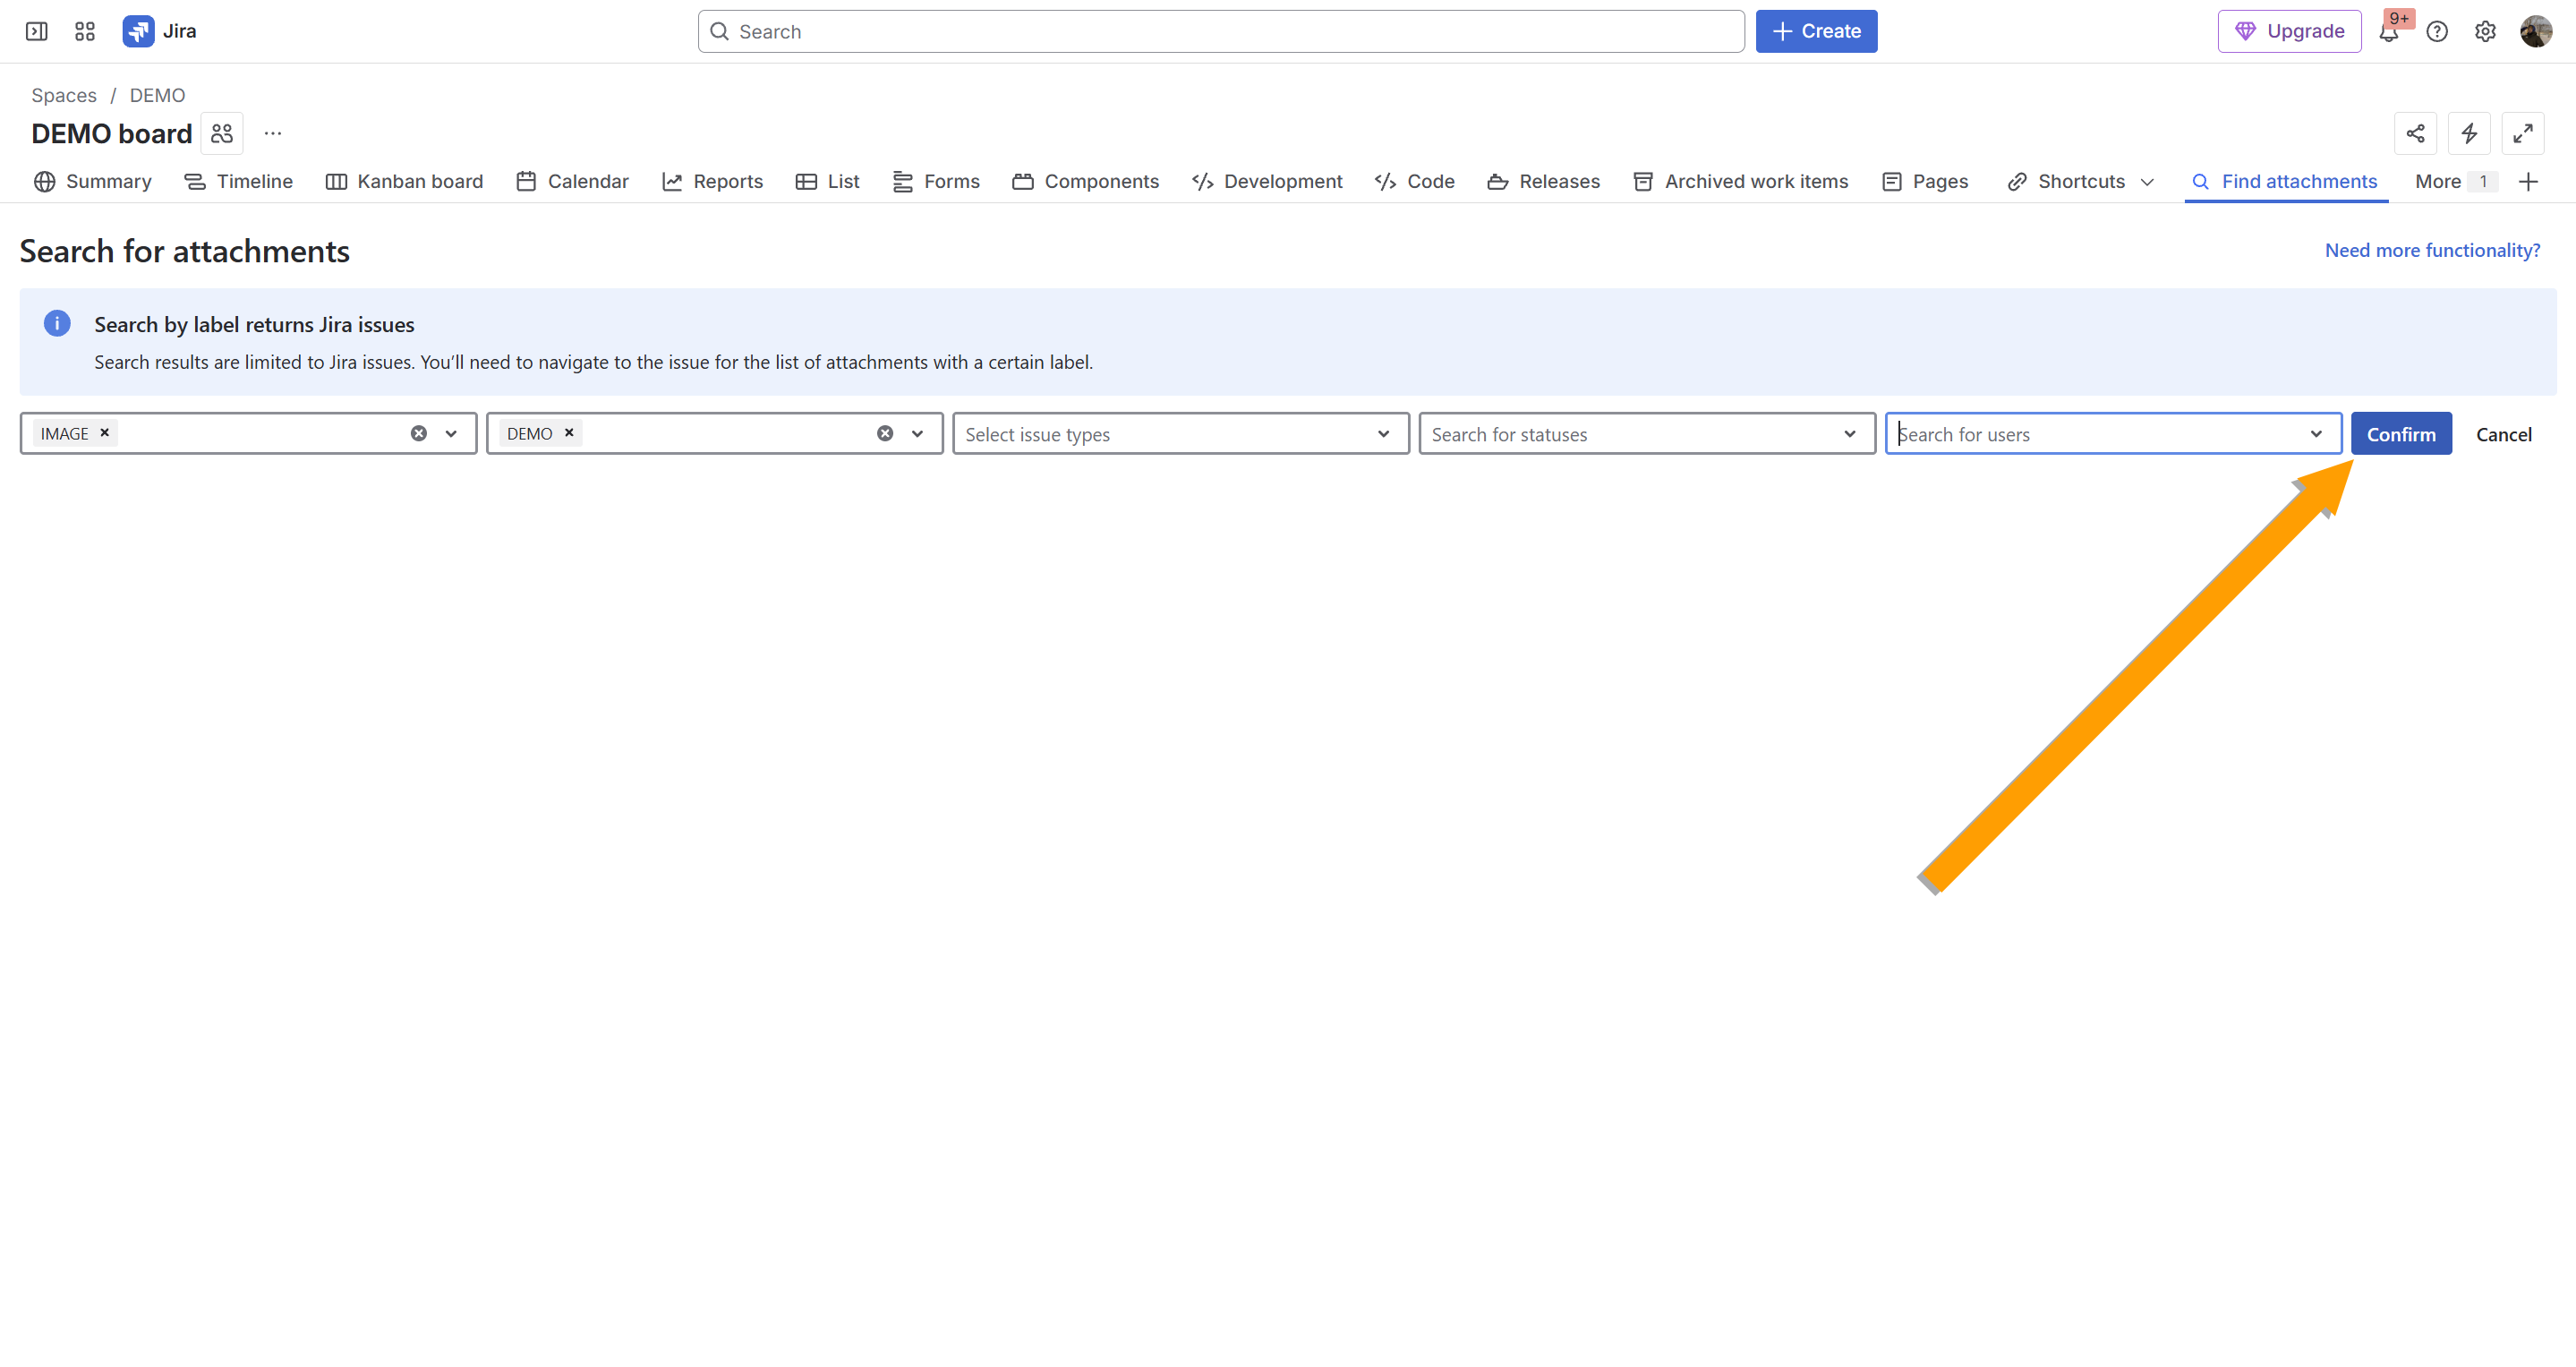This screenshot has height=1367, width=2576.
Task: Open the team members icon beside DEMO board
Action: click(222, 133)
